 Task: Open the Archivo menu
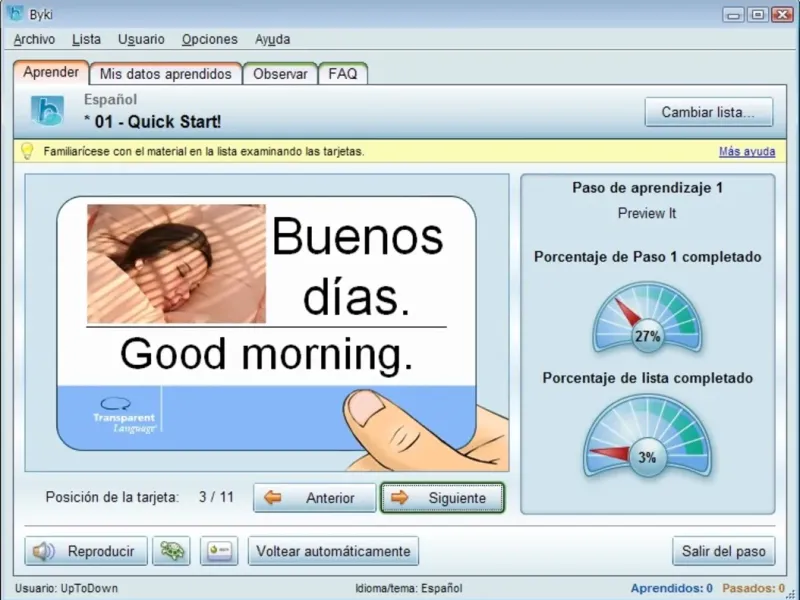pos(34,39)
